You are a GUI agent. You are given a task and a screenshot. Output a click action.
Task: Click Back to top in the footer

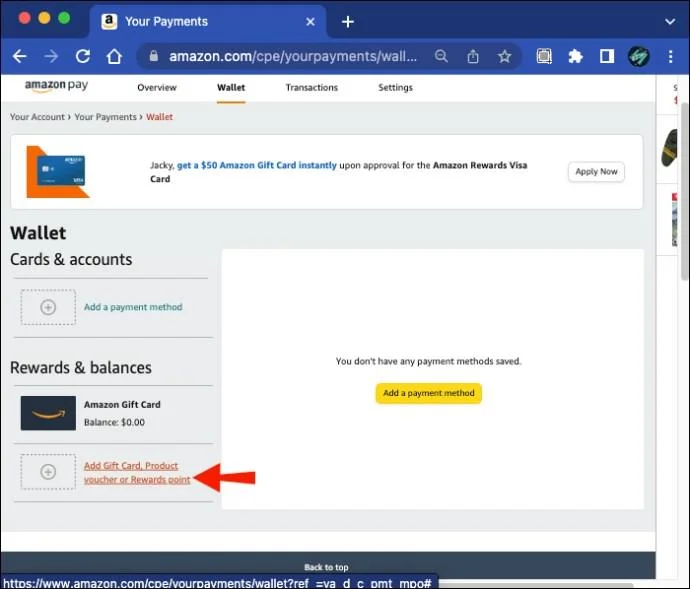pos(326,567)
